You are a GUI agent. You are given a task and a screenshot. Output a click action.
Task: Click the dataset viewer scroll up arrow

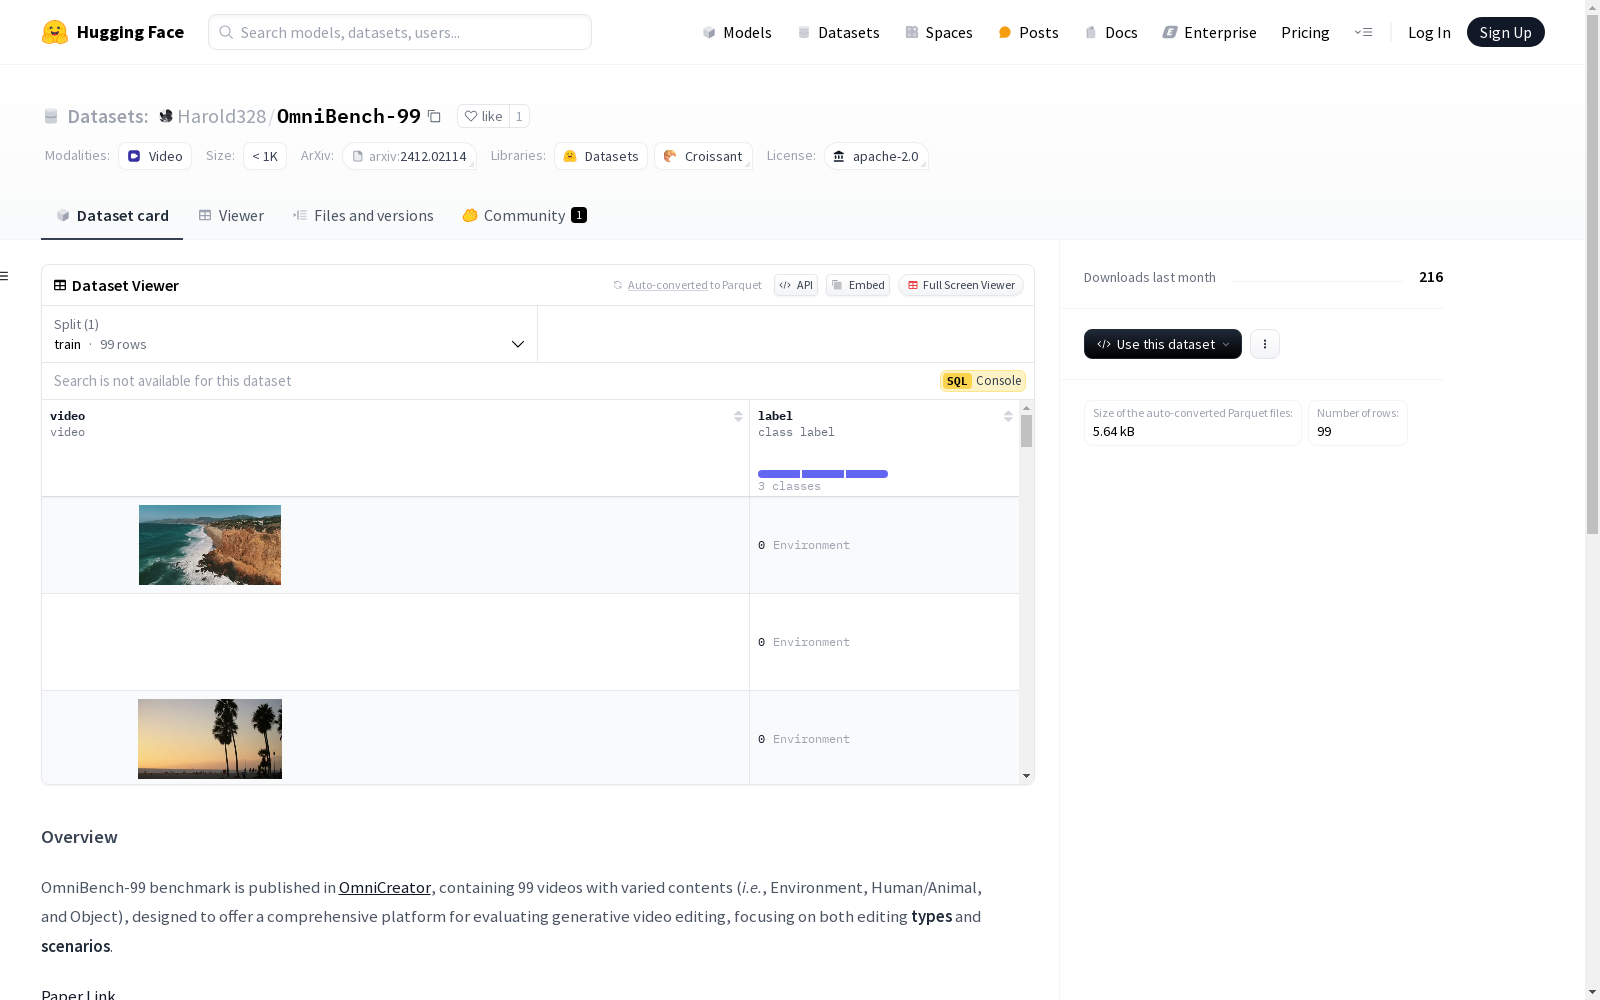1026,409
